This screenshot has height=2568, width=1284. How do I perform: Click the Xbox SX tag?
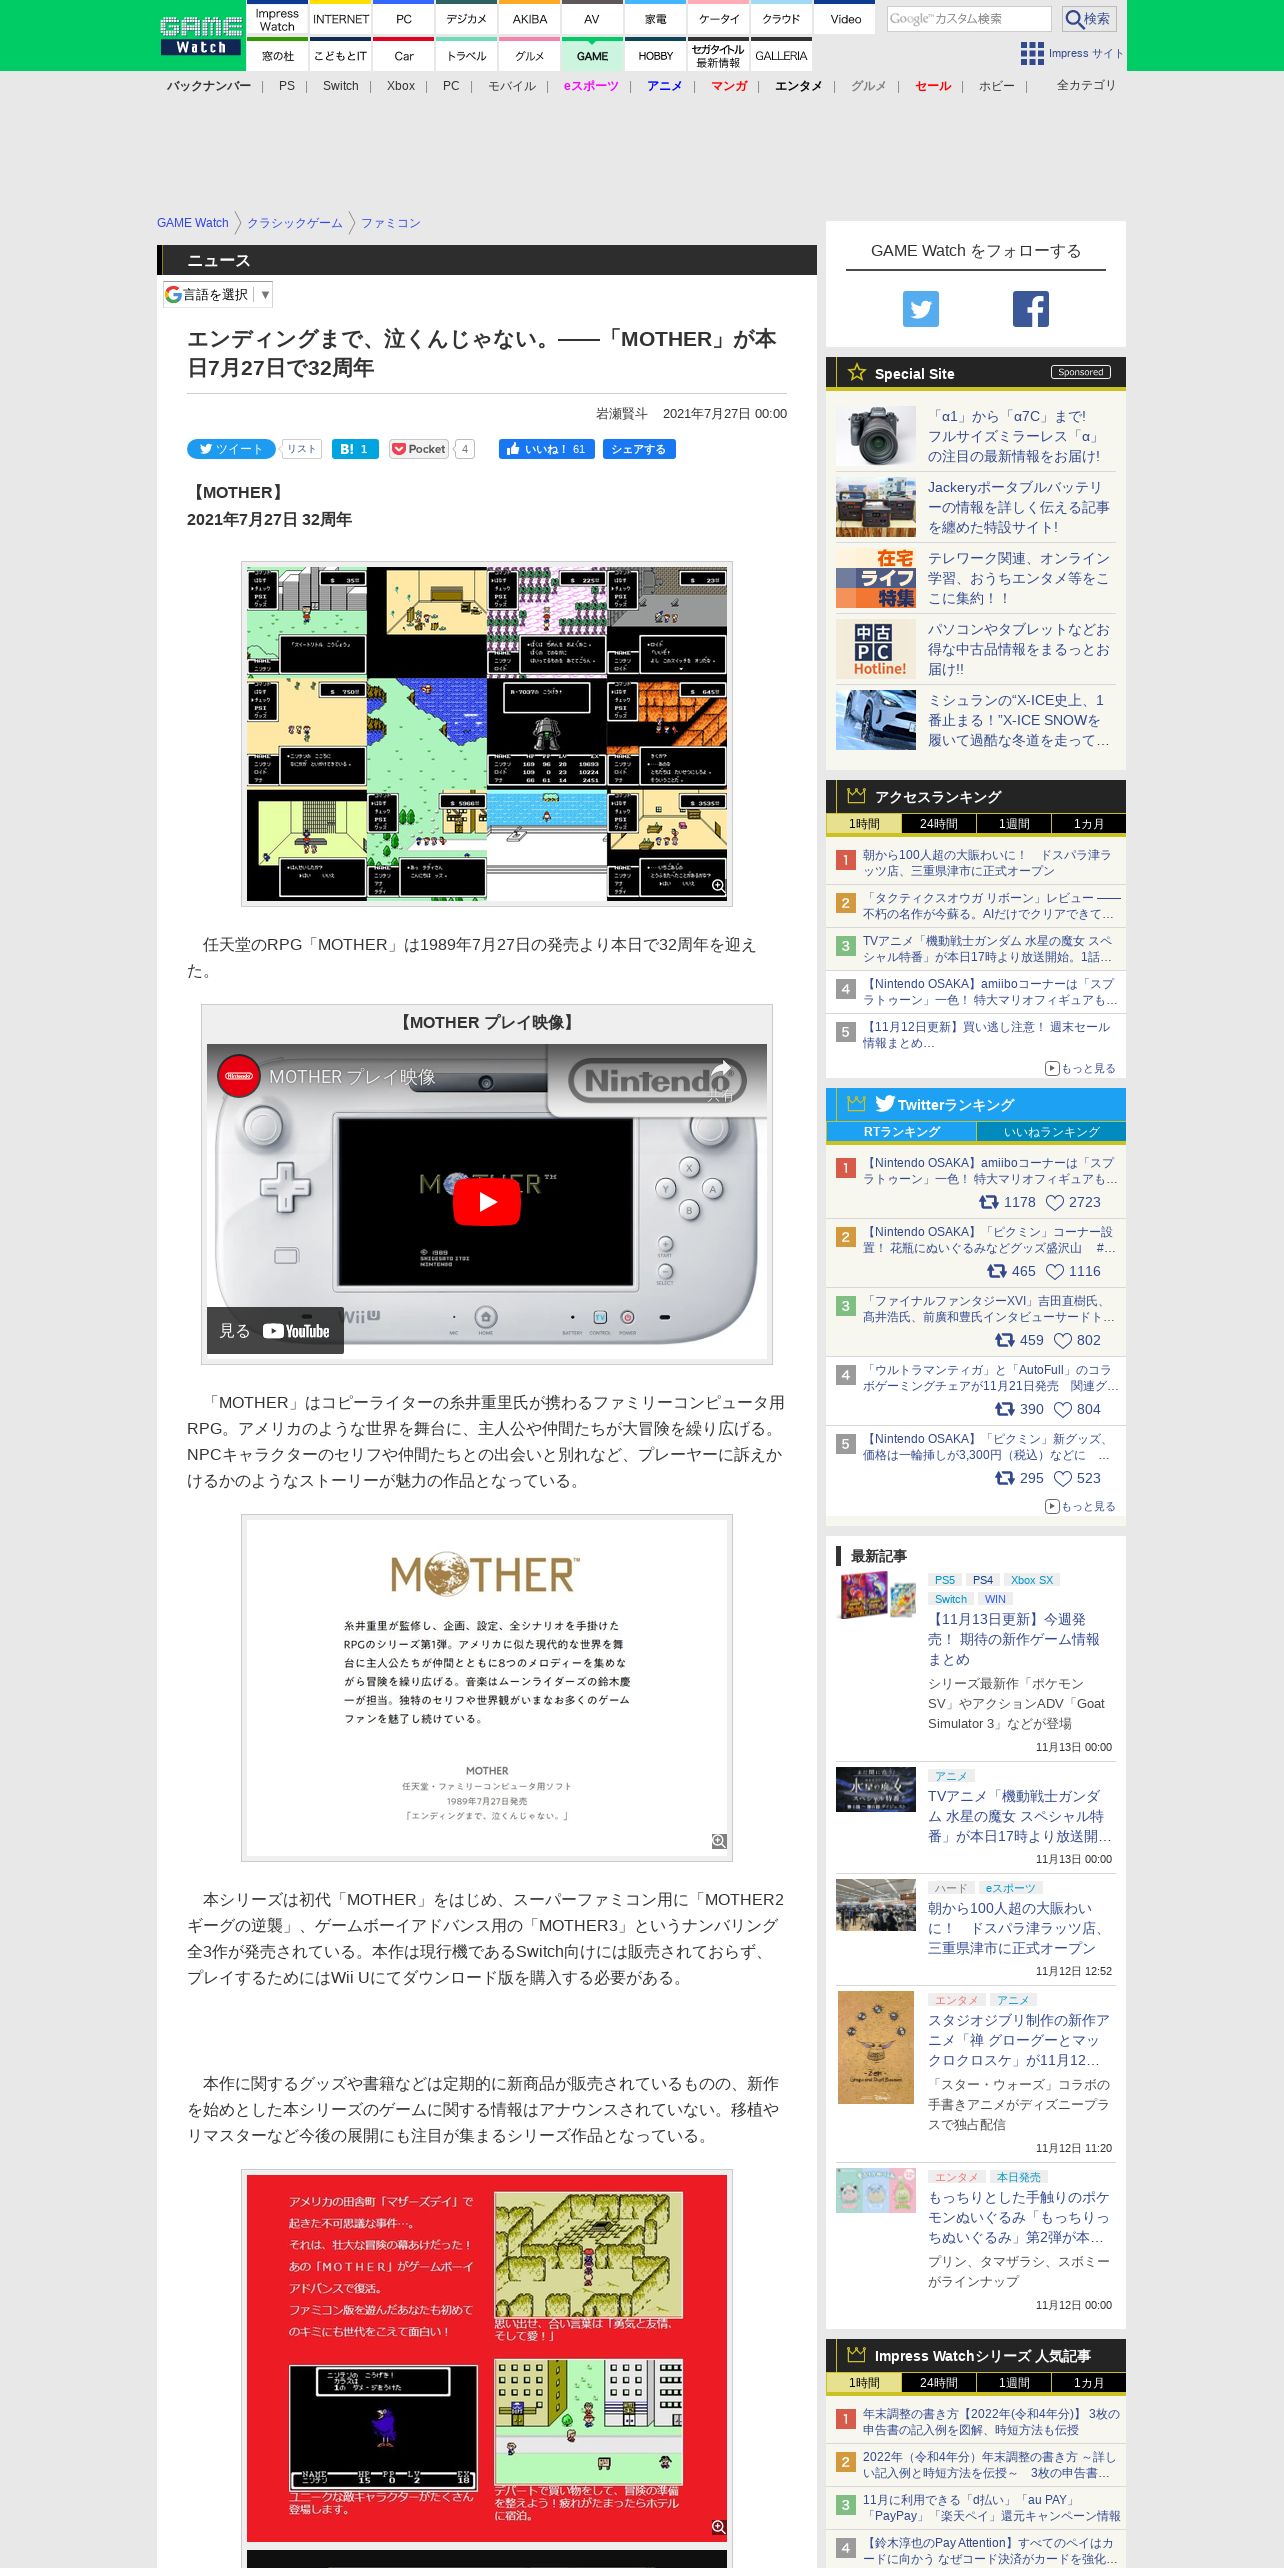coord(1031,1580)
